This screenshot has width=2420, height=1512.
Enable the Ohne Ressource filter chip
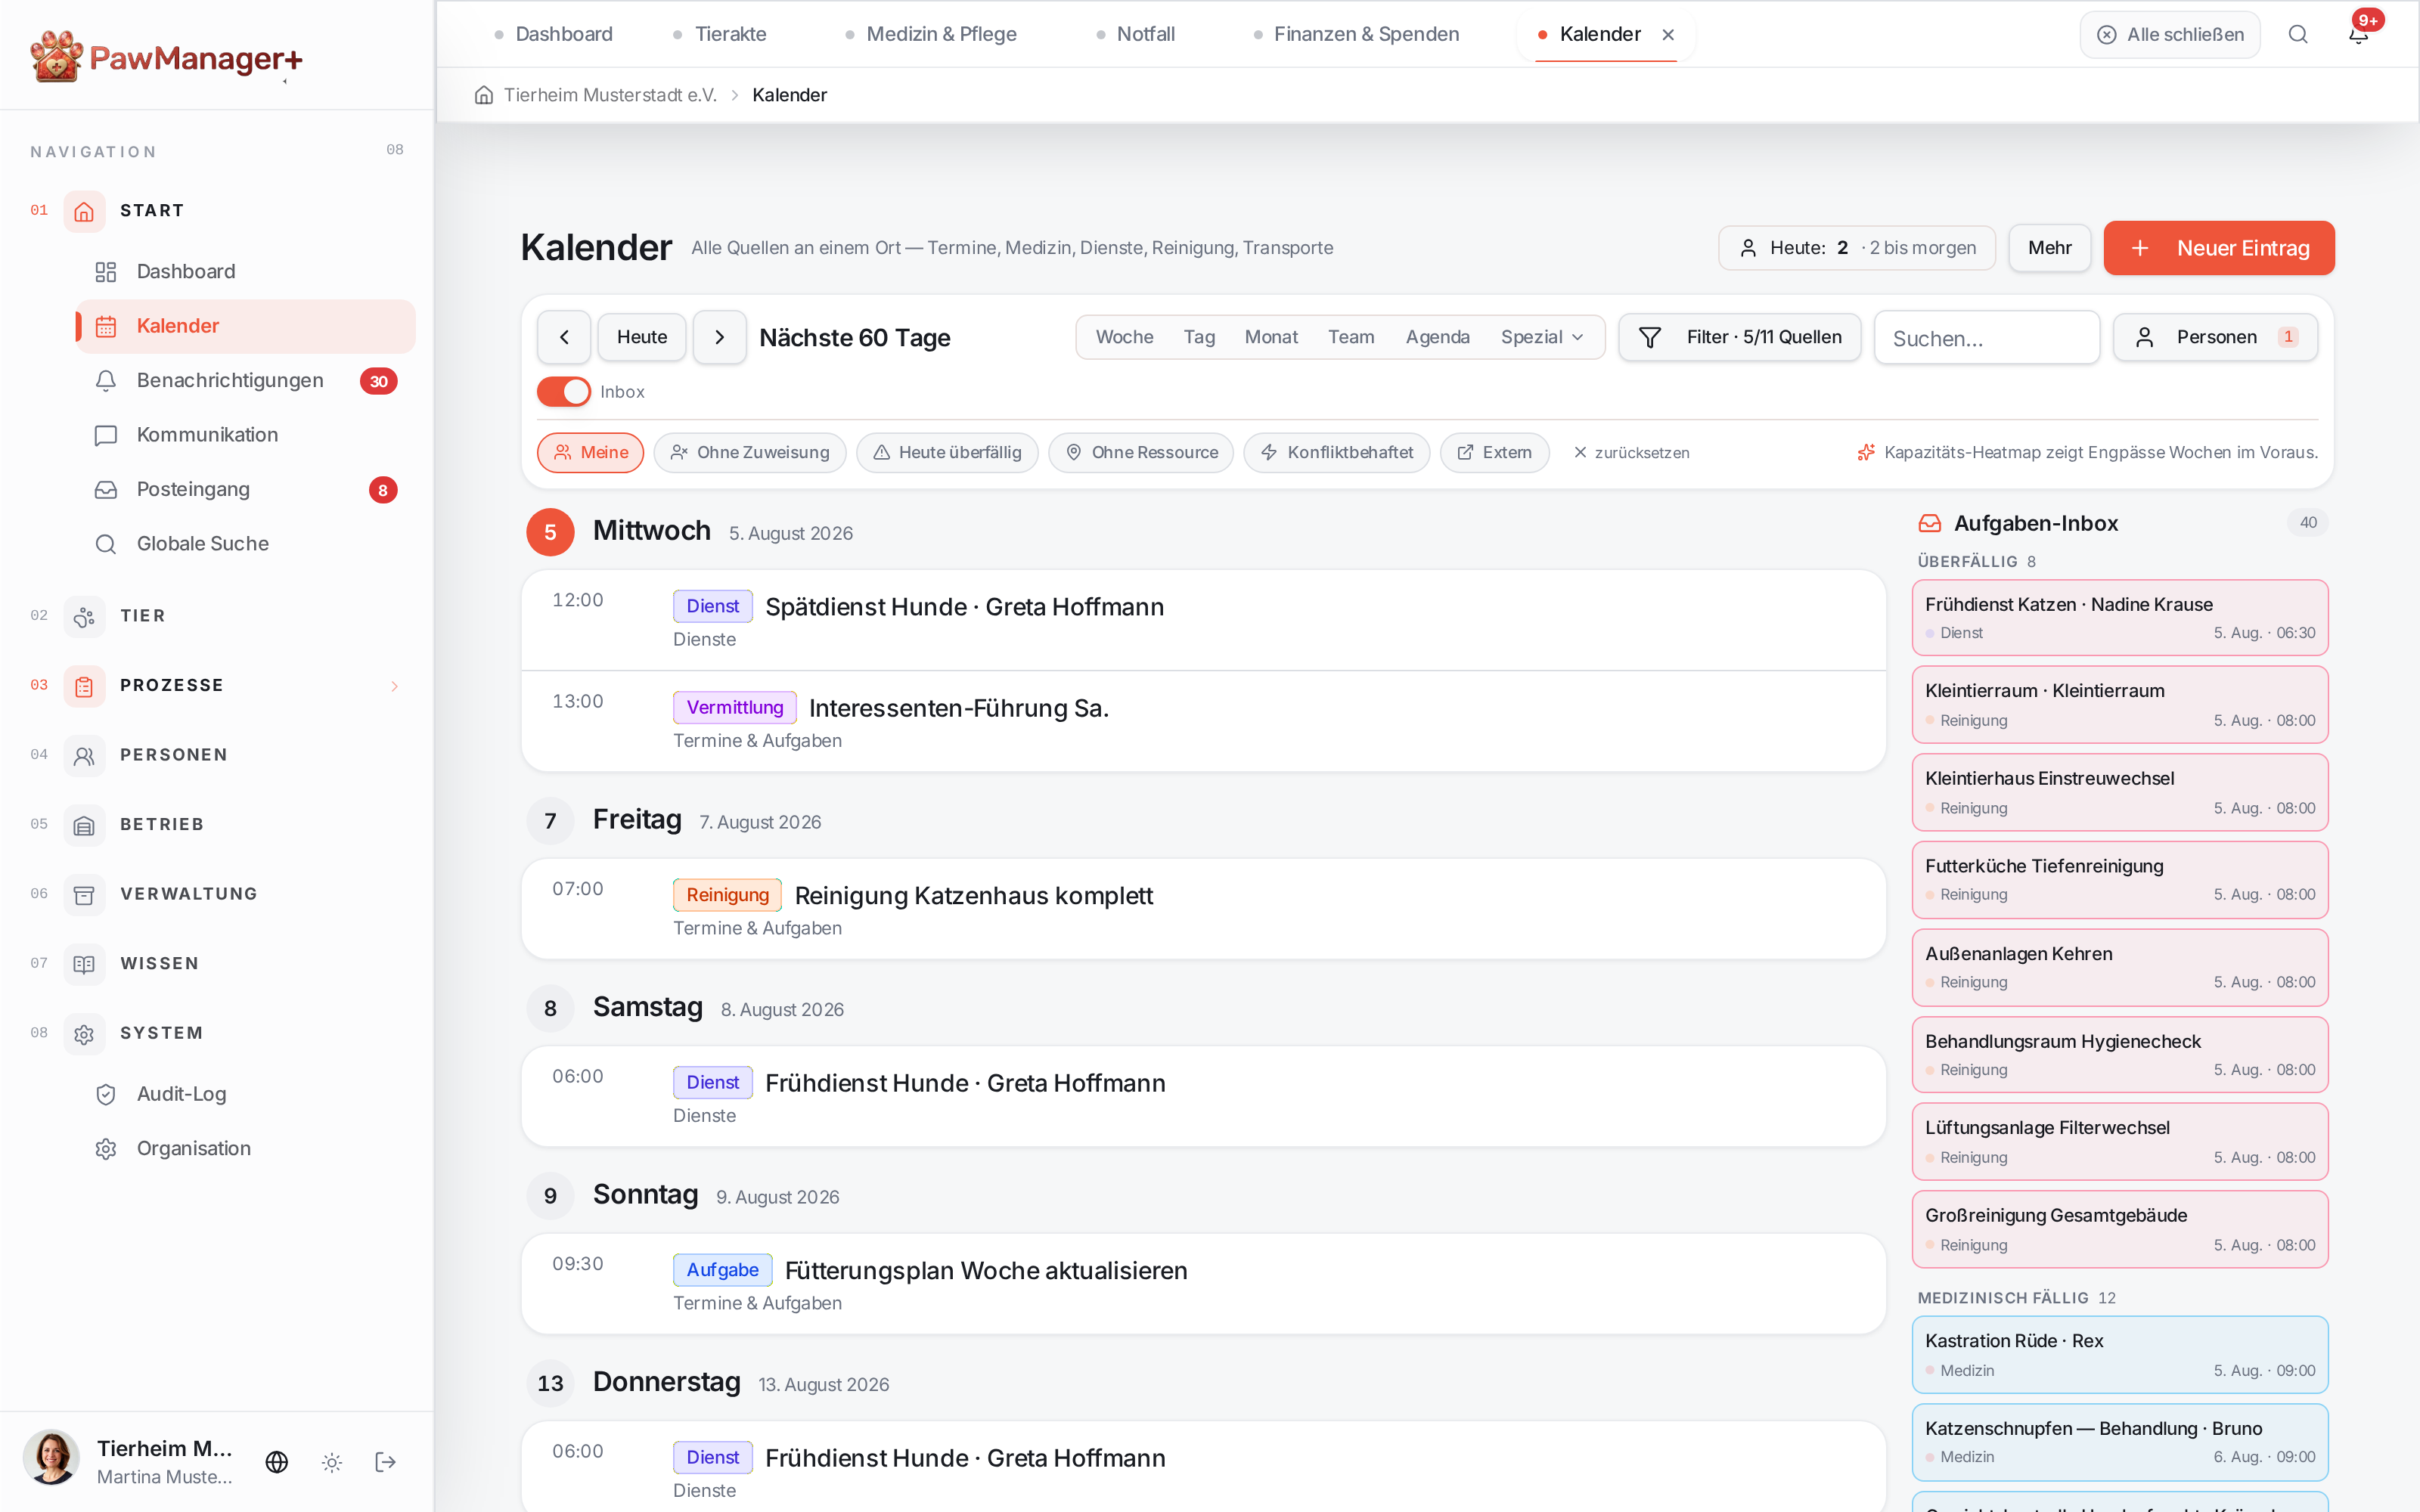click(x=1141, y=453)
